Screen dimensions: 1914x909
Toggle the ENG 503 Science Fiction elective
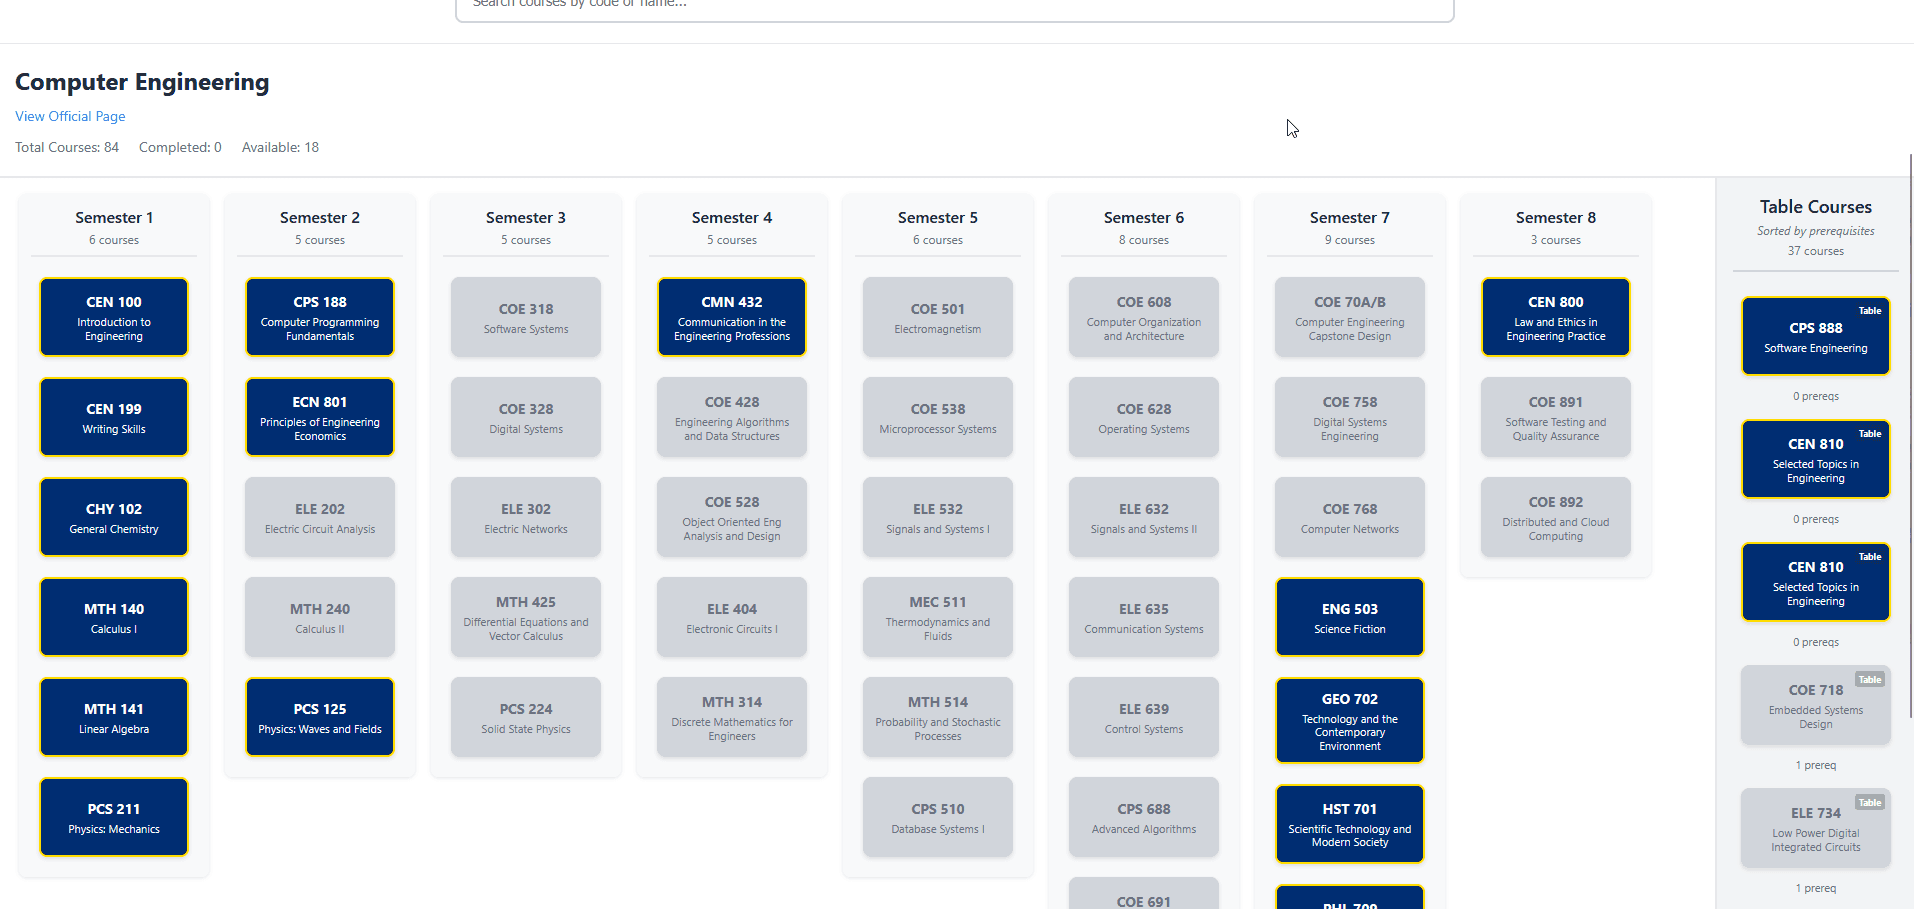1350,617
